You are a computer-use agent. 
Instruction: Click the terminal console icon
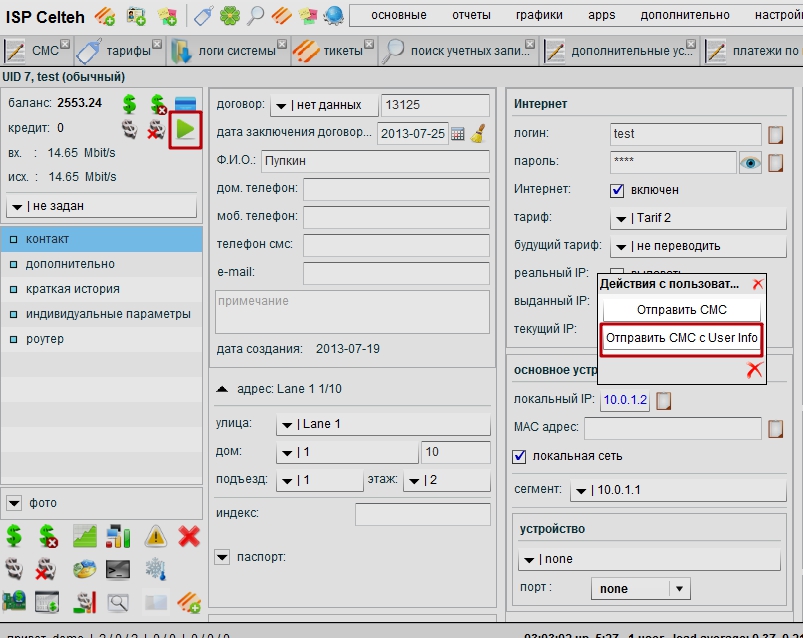pyautogui.click(x=119, y=570)
